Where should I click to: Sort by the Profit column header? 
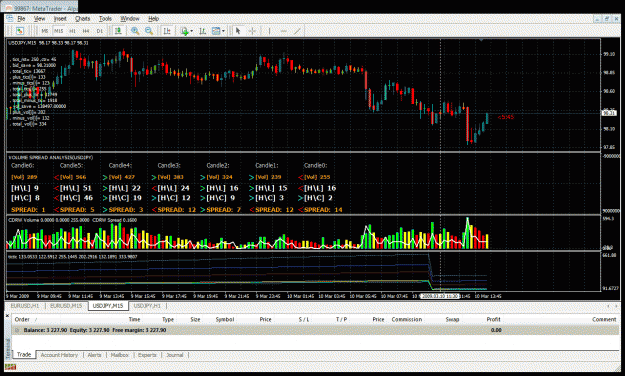click(x=493, y=319)
